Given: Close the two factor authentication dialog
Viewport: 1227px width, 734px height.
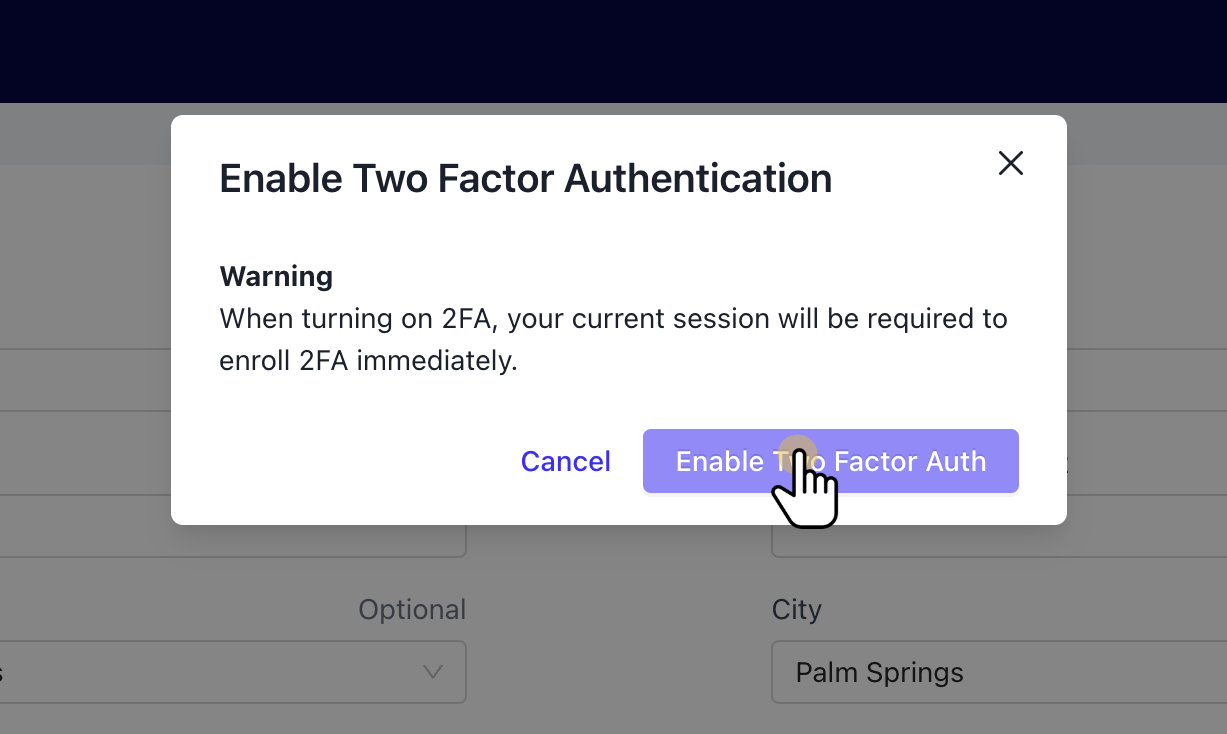Looking at the screenshot, I should pyautogui.click(x=1011, y=163).
